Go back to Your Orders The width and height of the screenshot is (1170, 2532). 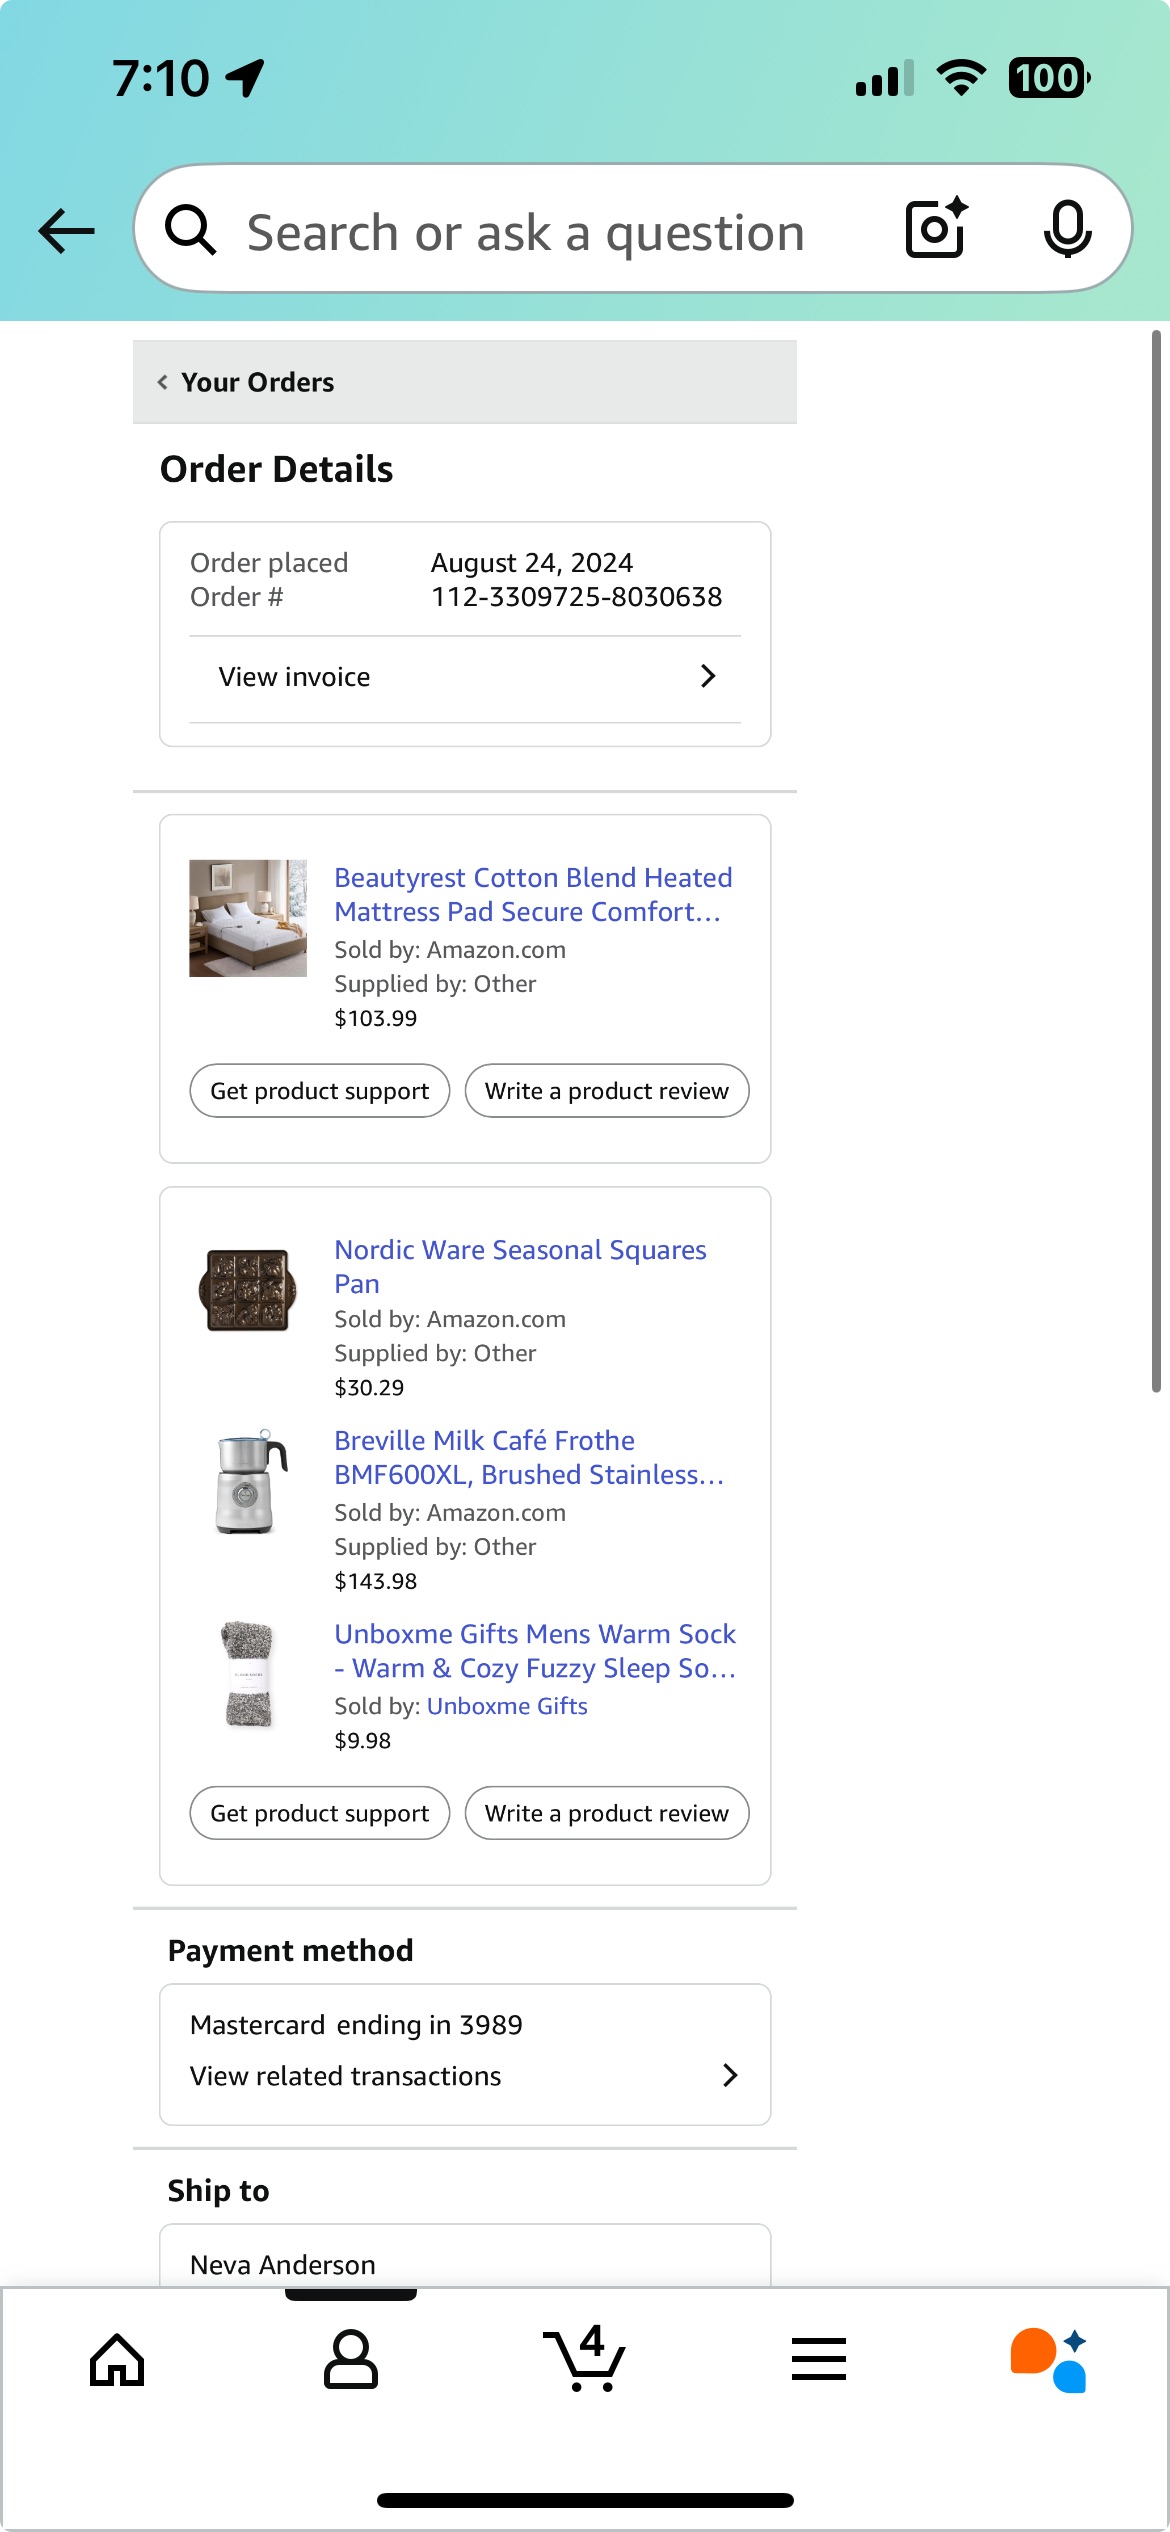point(246,382)
